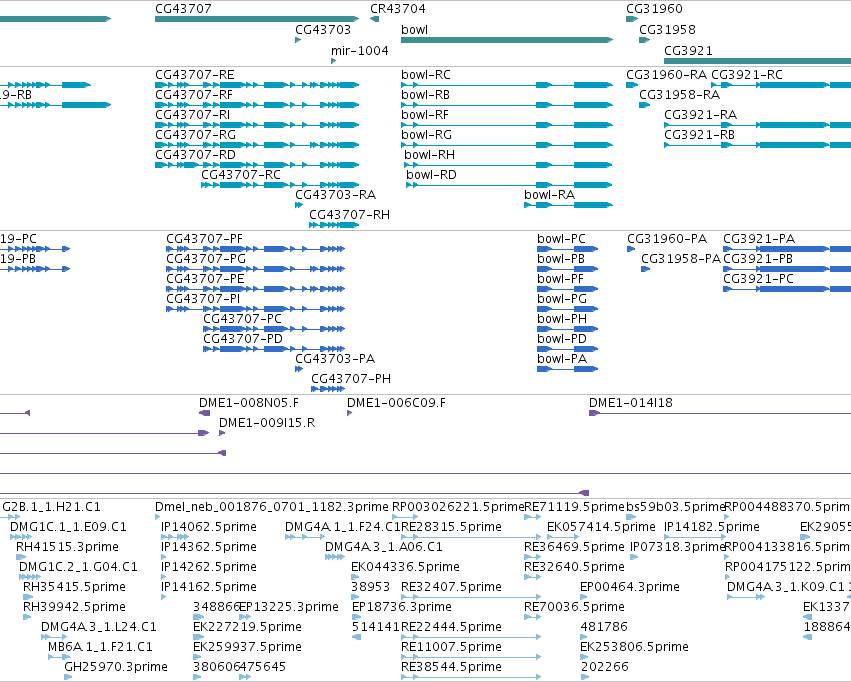The height and width of the screenshot is (682, 851).
Task: Click protein bowl-PB
Action: [x=561, y=259]
